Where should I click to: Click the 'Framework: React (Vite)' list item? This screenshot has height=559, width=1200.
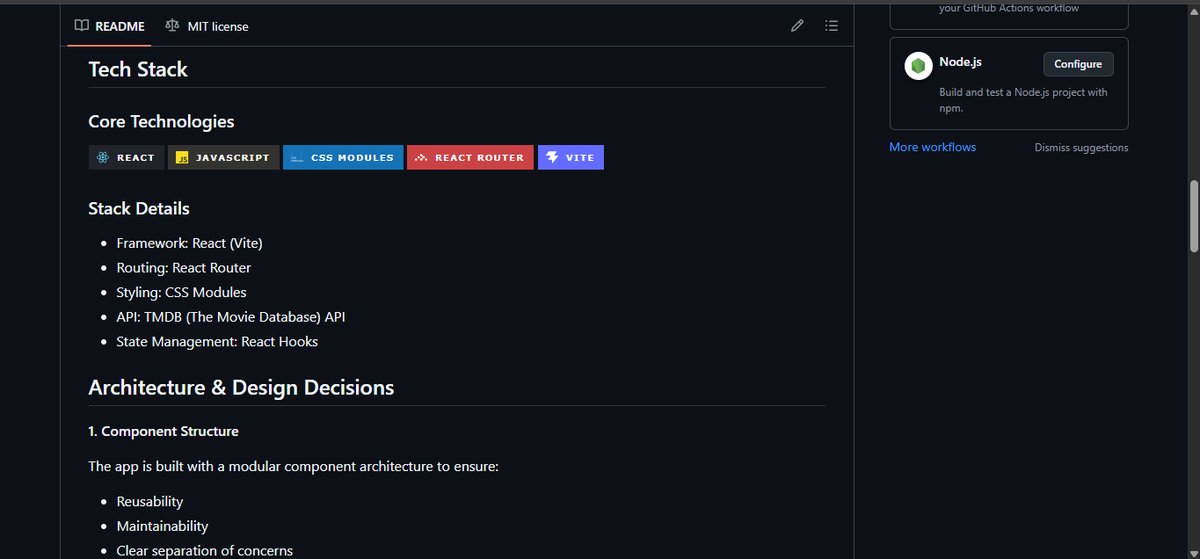(189, 243)
